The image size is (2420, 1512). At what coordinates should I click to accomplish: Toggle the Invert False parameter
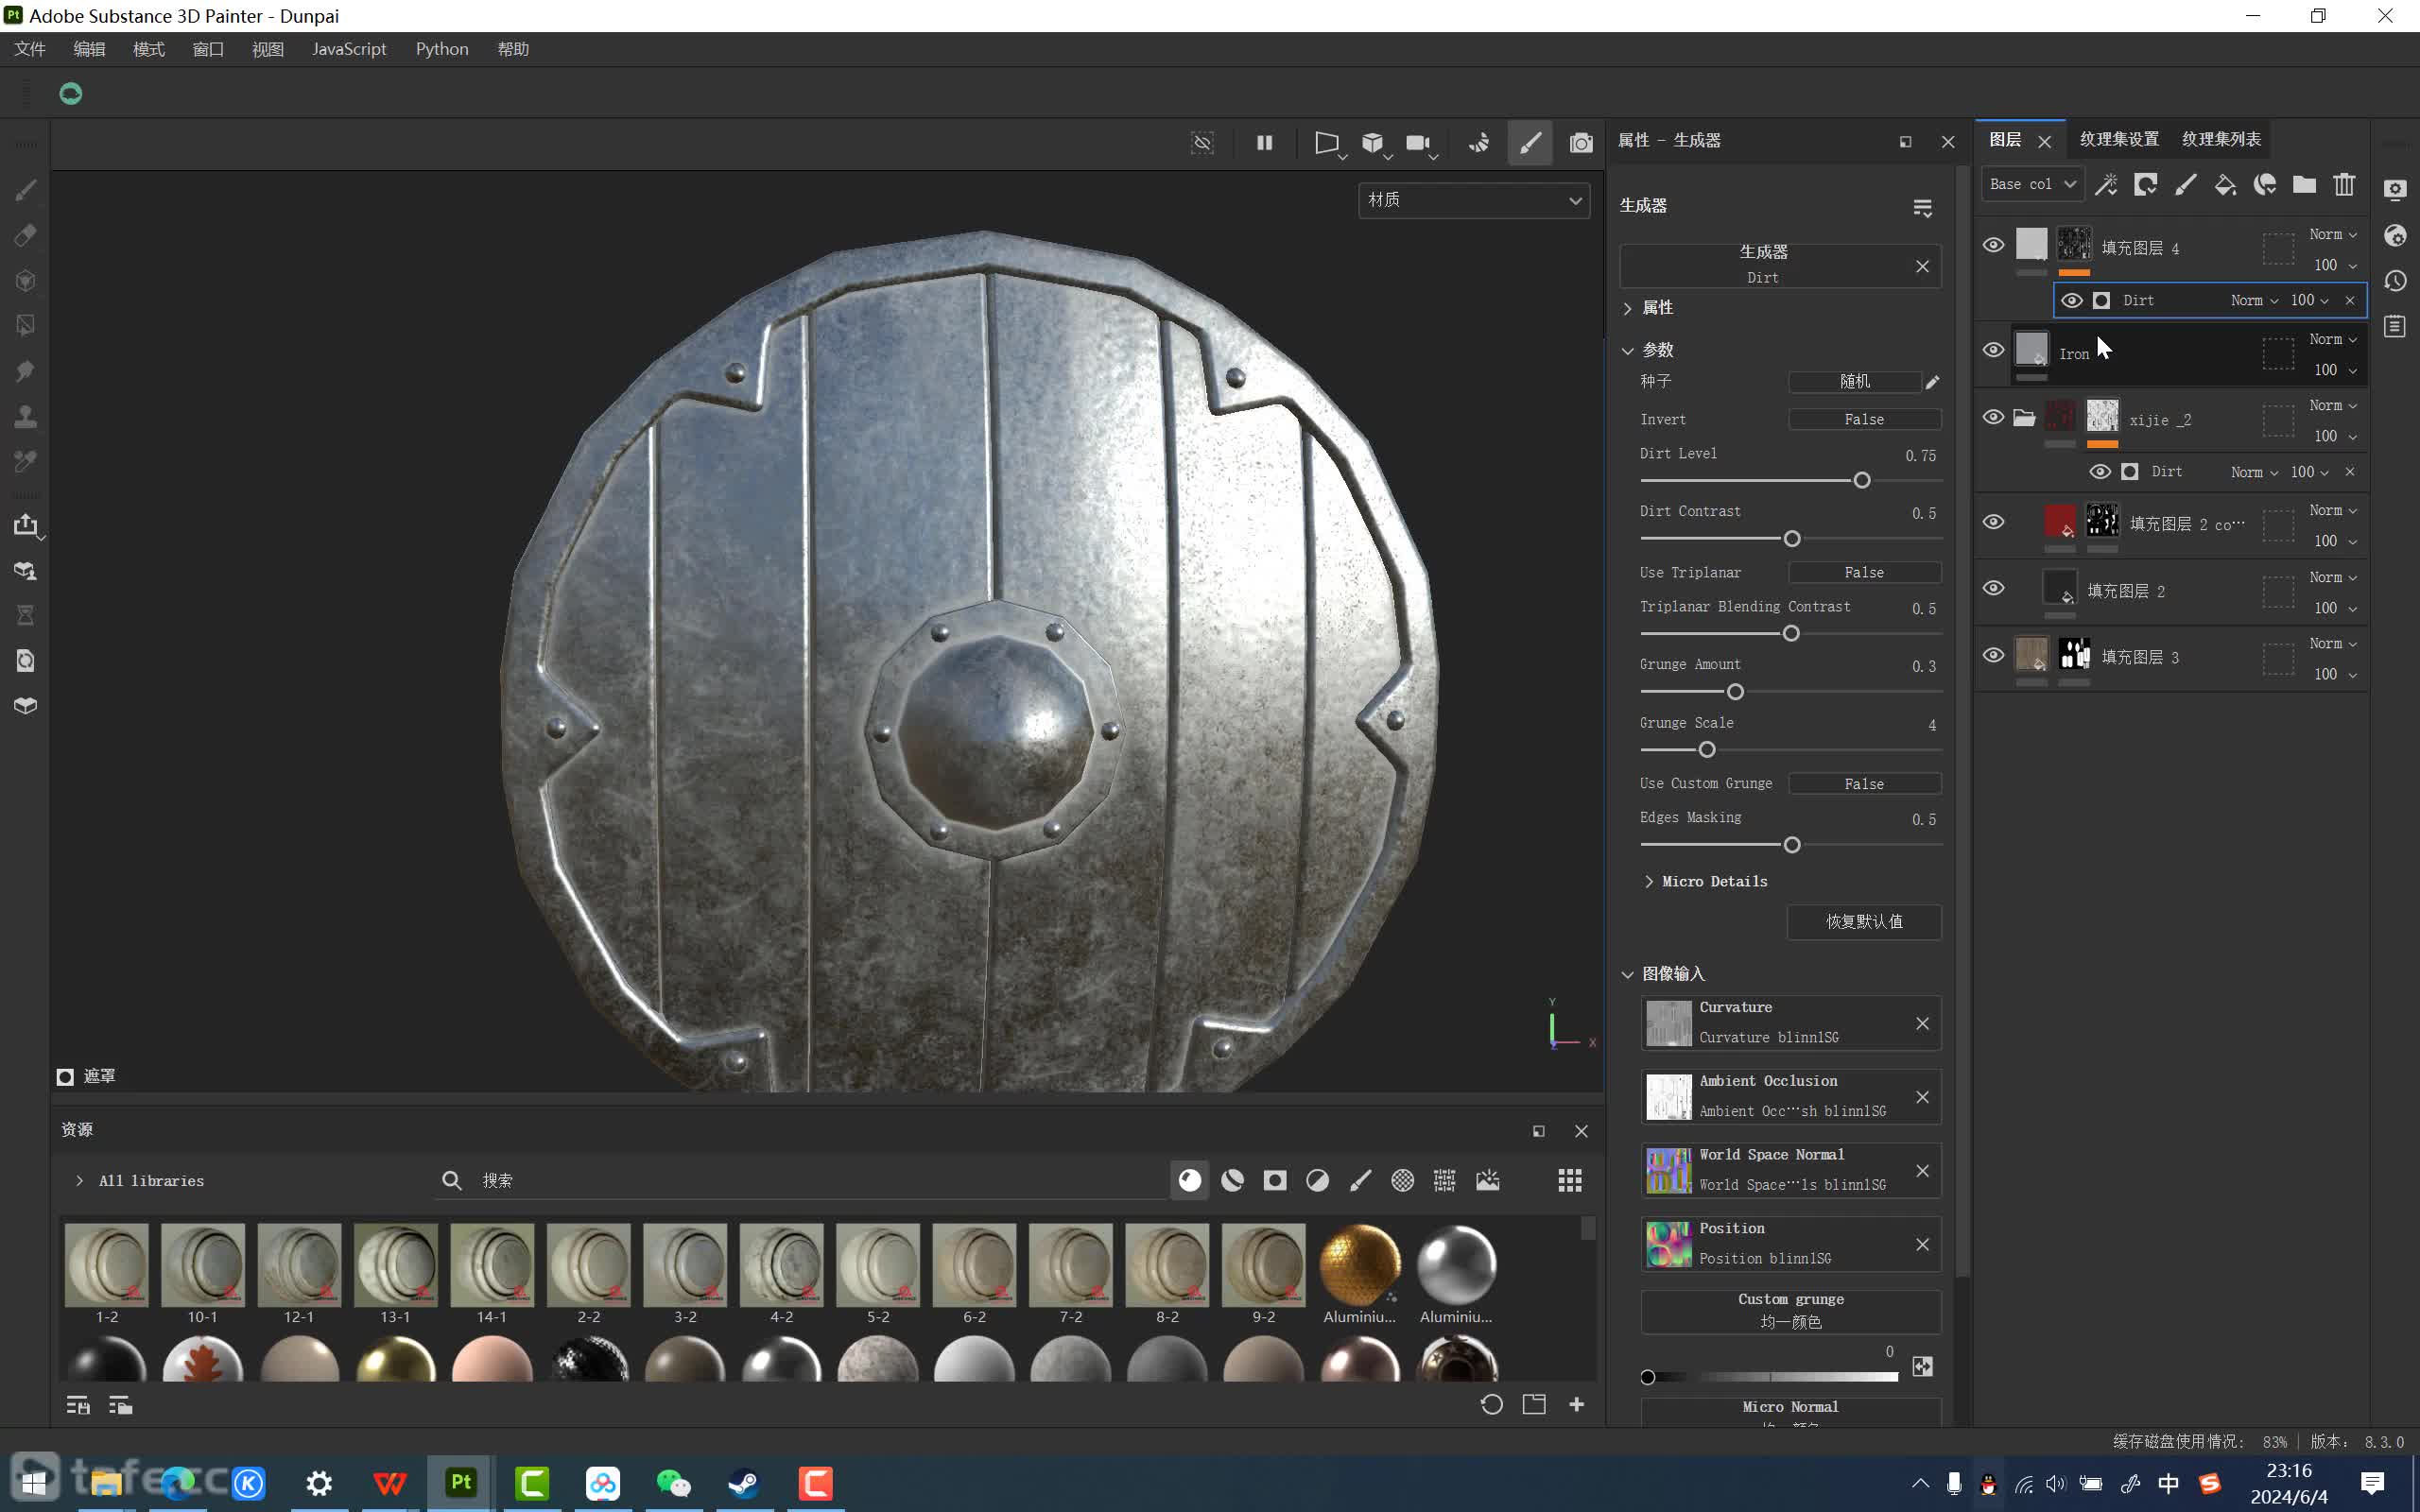click(1864, 419)
